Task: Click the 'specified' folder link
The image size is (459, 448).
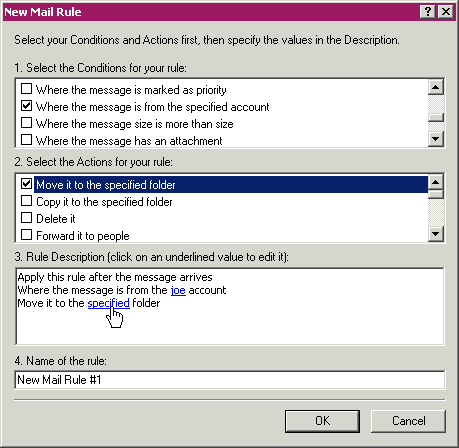Action: pos(108,303)
